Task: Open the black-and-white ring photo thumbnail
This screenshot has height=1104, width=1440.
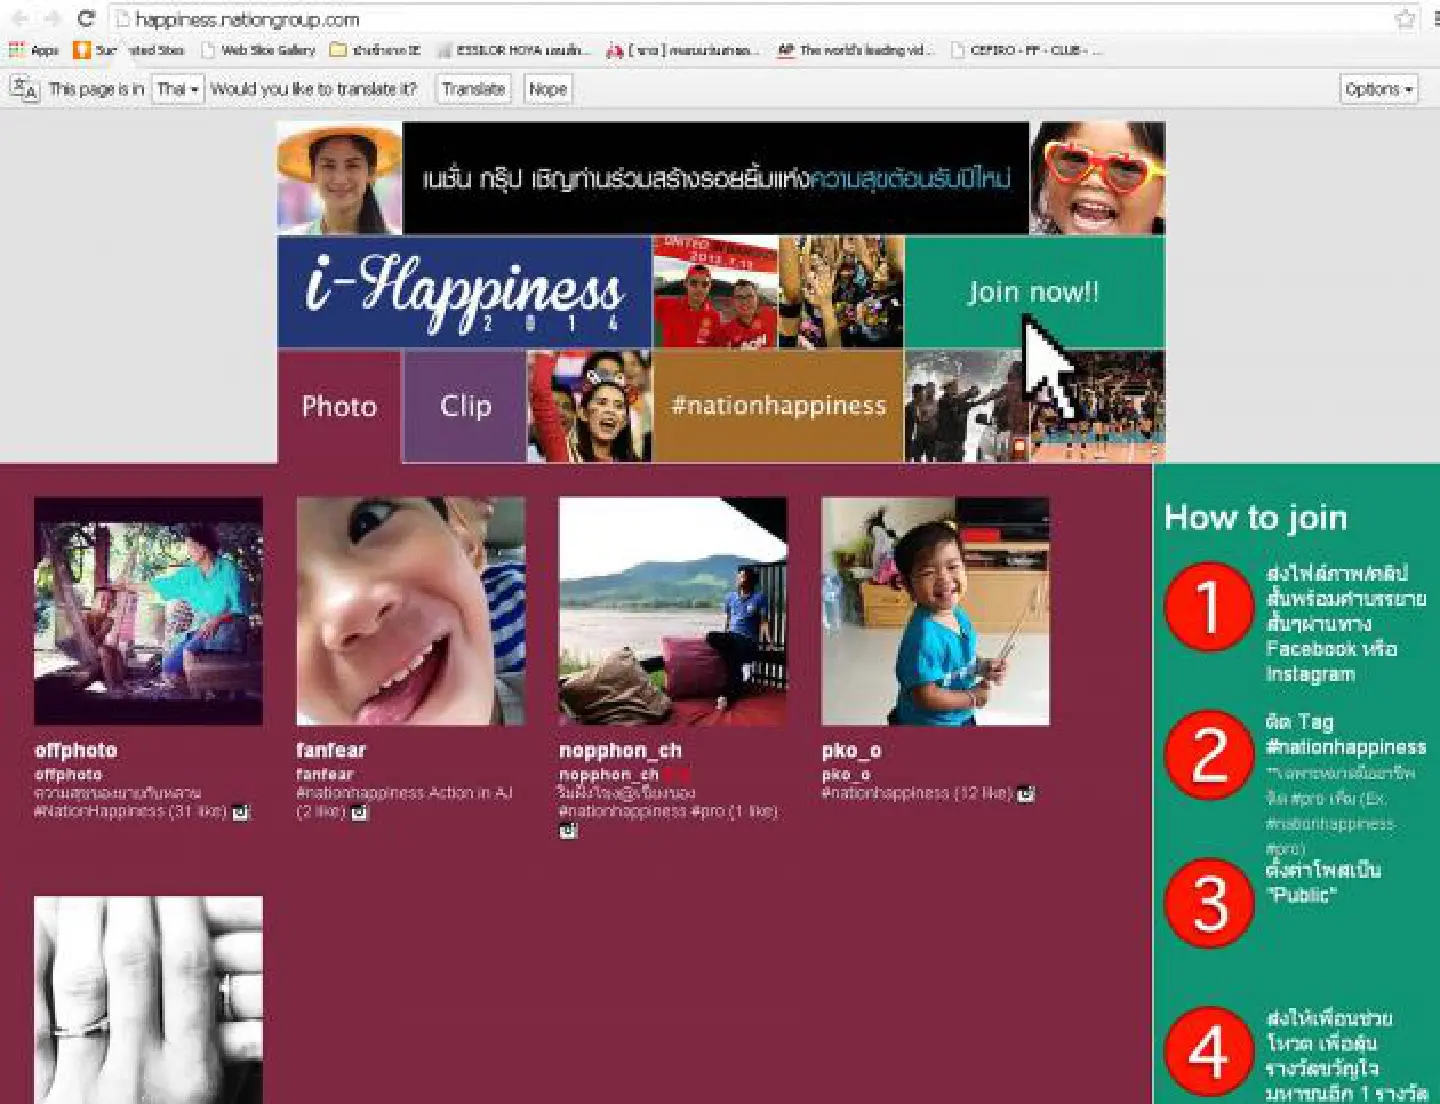Action: click(x=148, y=1000)
